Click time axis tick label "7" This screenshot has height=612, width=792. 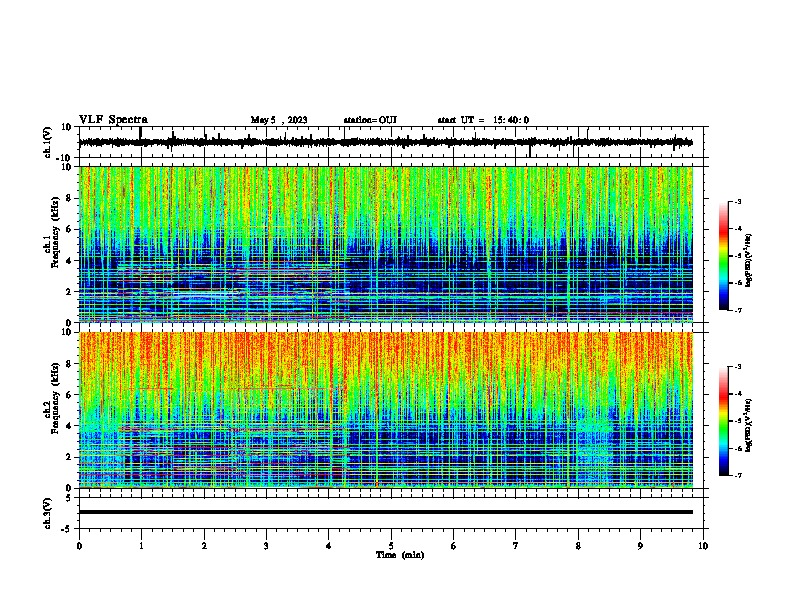point(516,546)
